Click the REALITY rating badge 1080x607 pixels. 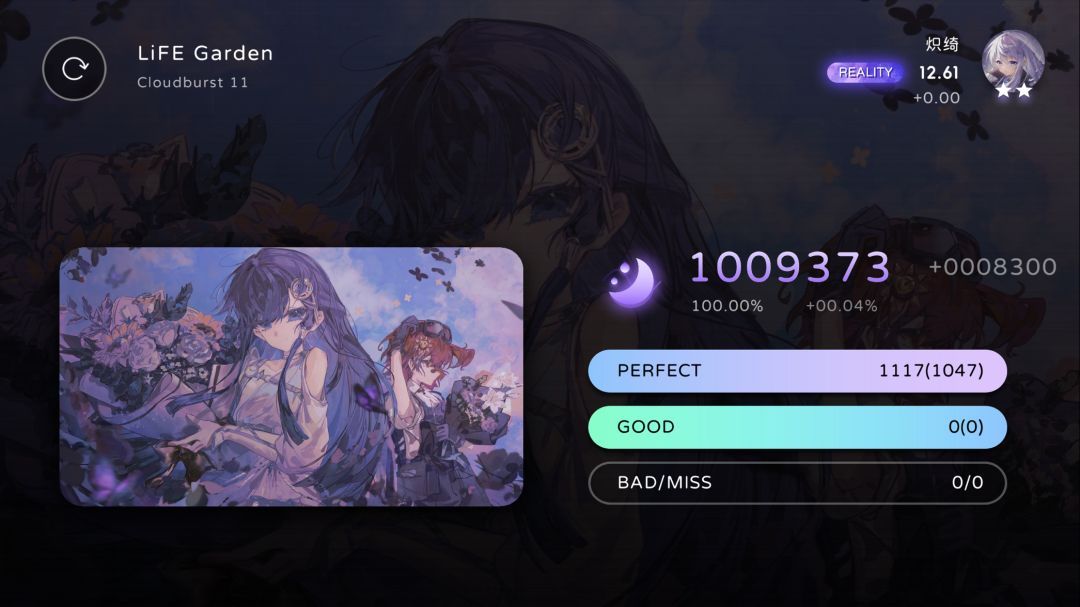click(x=865, y=72)
